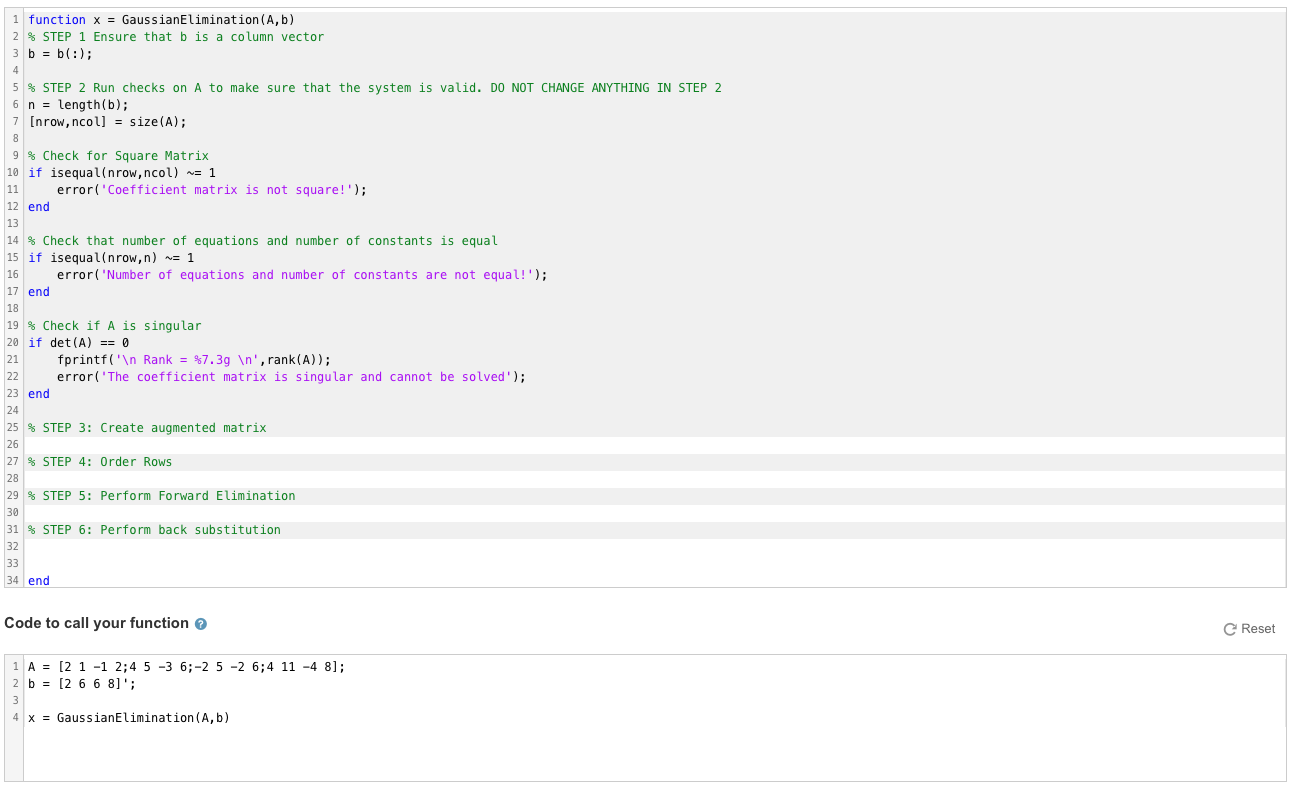Click the final 'end' keyword on line 34

click(38, 580)
